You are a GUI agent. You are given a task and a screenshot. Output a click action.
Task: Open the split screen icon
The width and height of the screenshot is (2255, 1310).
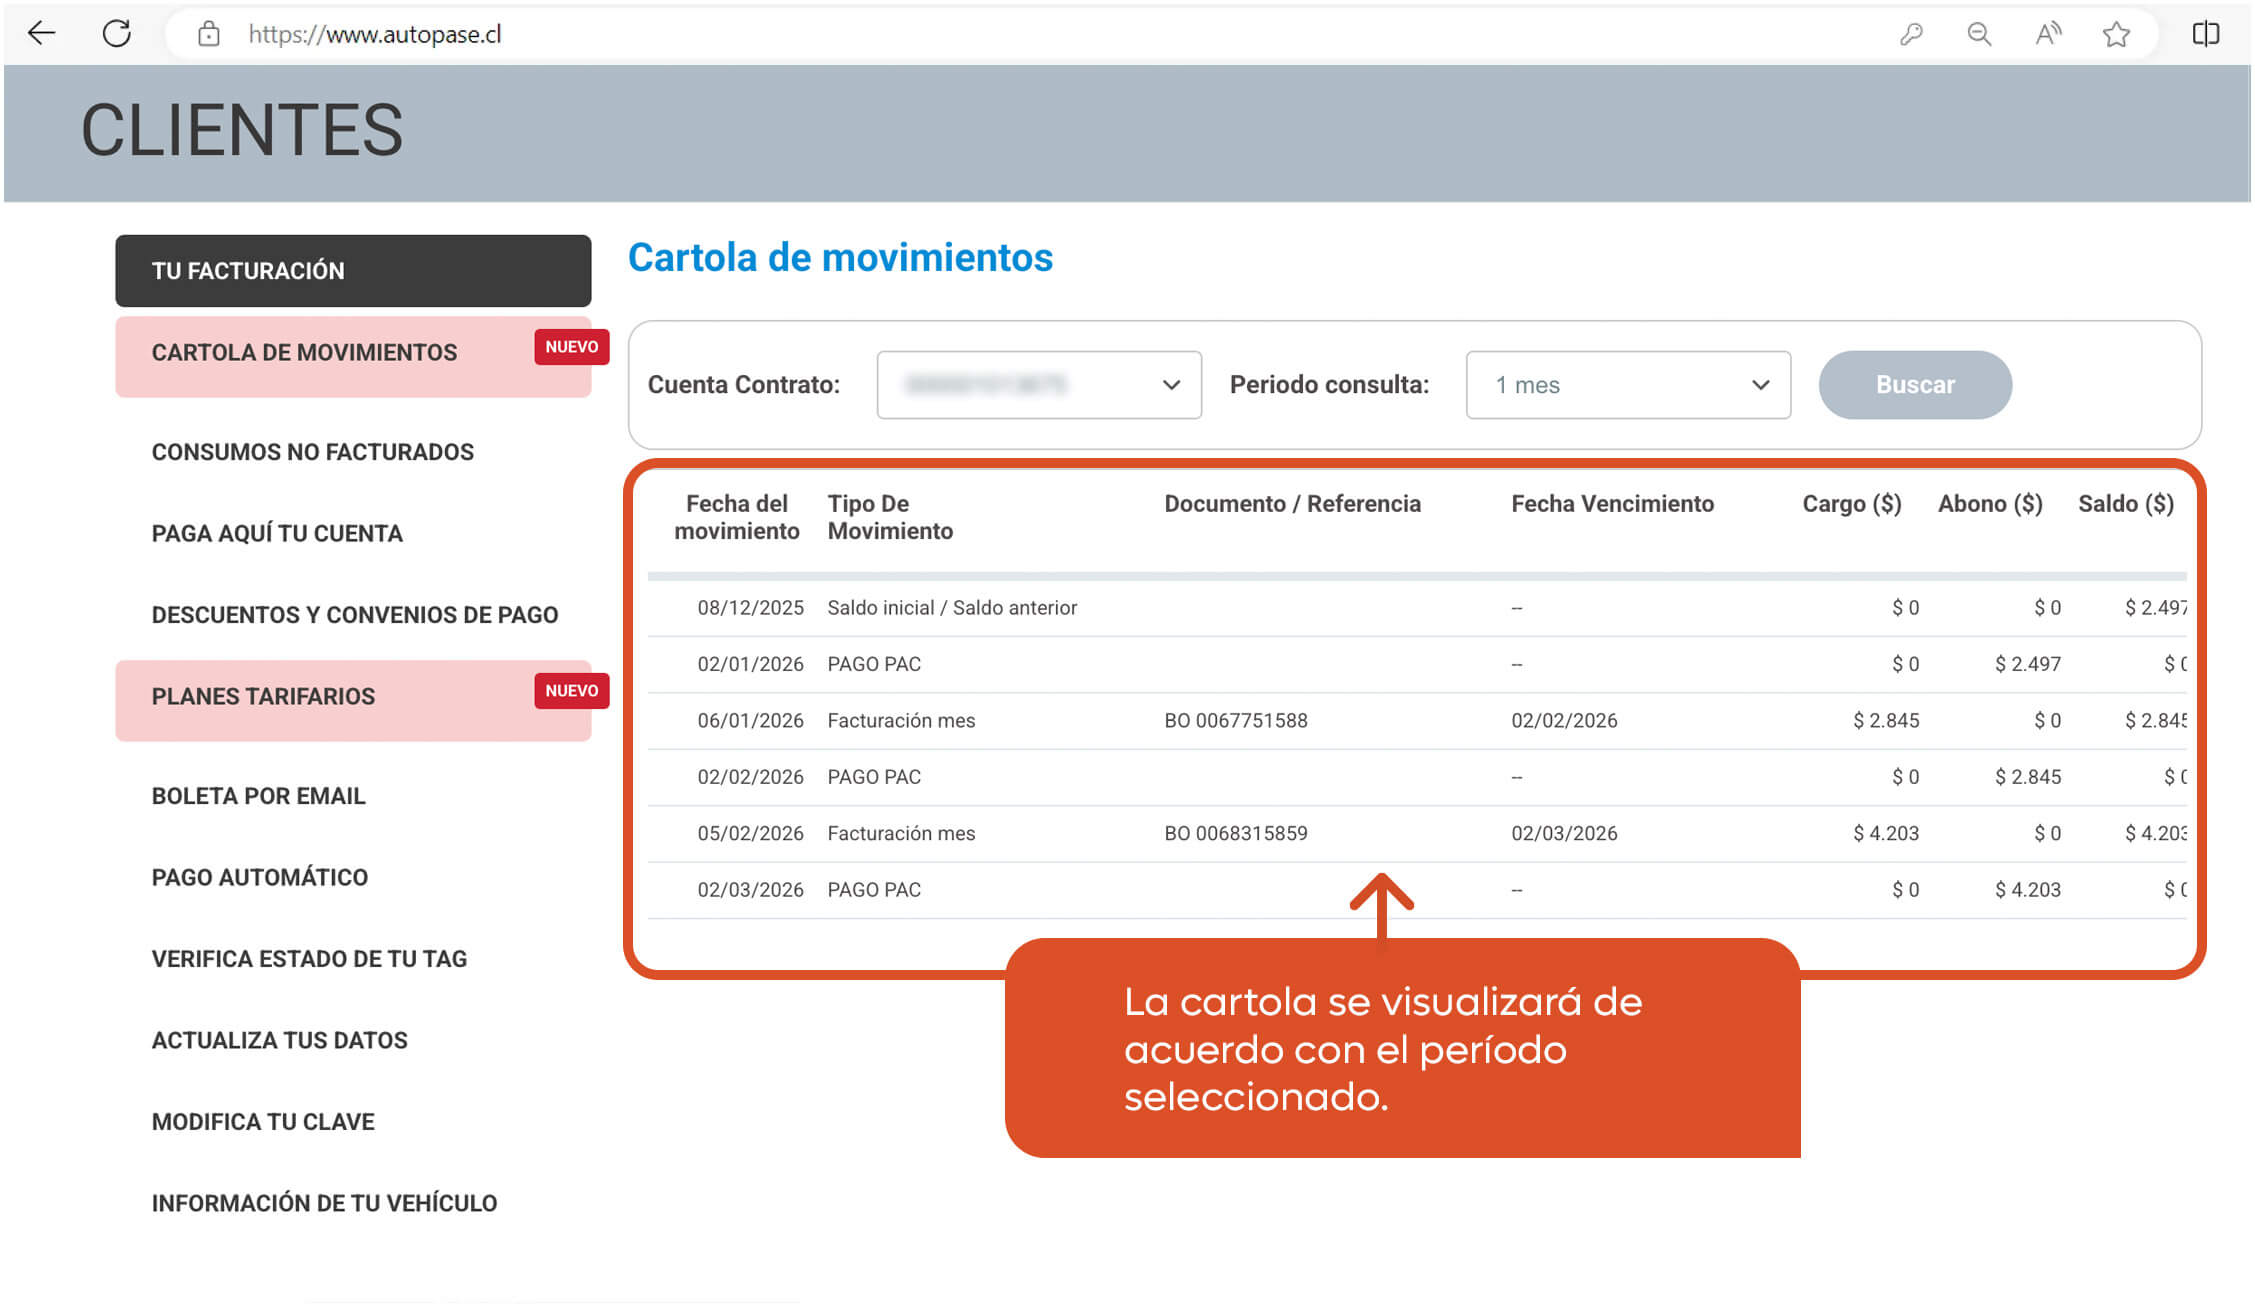click(x=2205, y=34)
